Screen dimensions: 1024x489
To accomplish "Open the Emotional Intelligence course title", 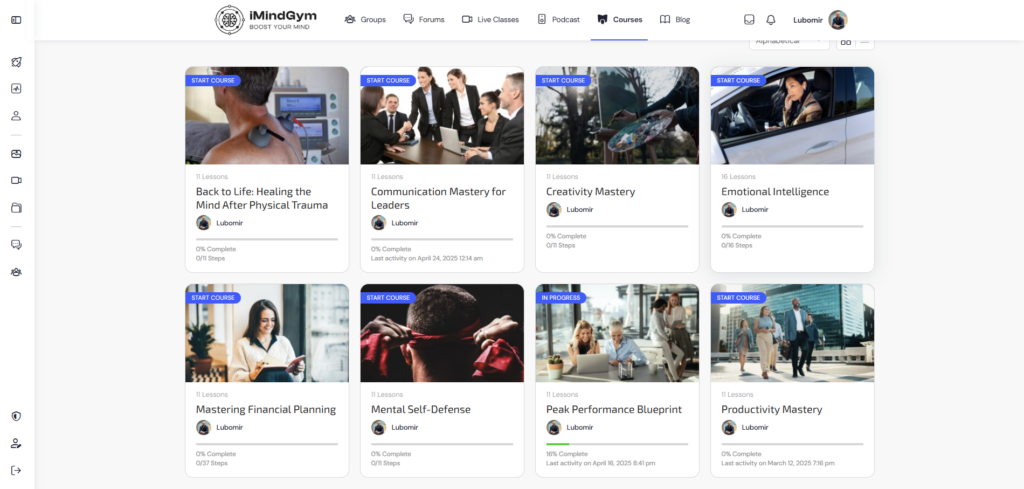I will click(x=775, y=191).
